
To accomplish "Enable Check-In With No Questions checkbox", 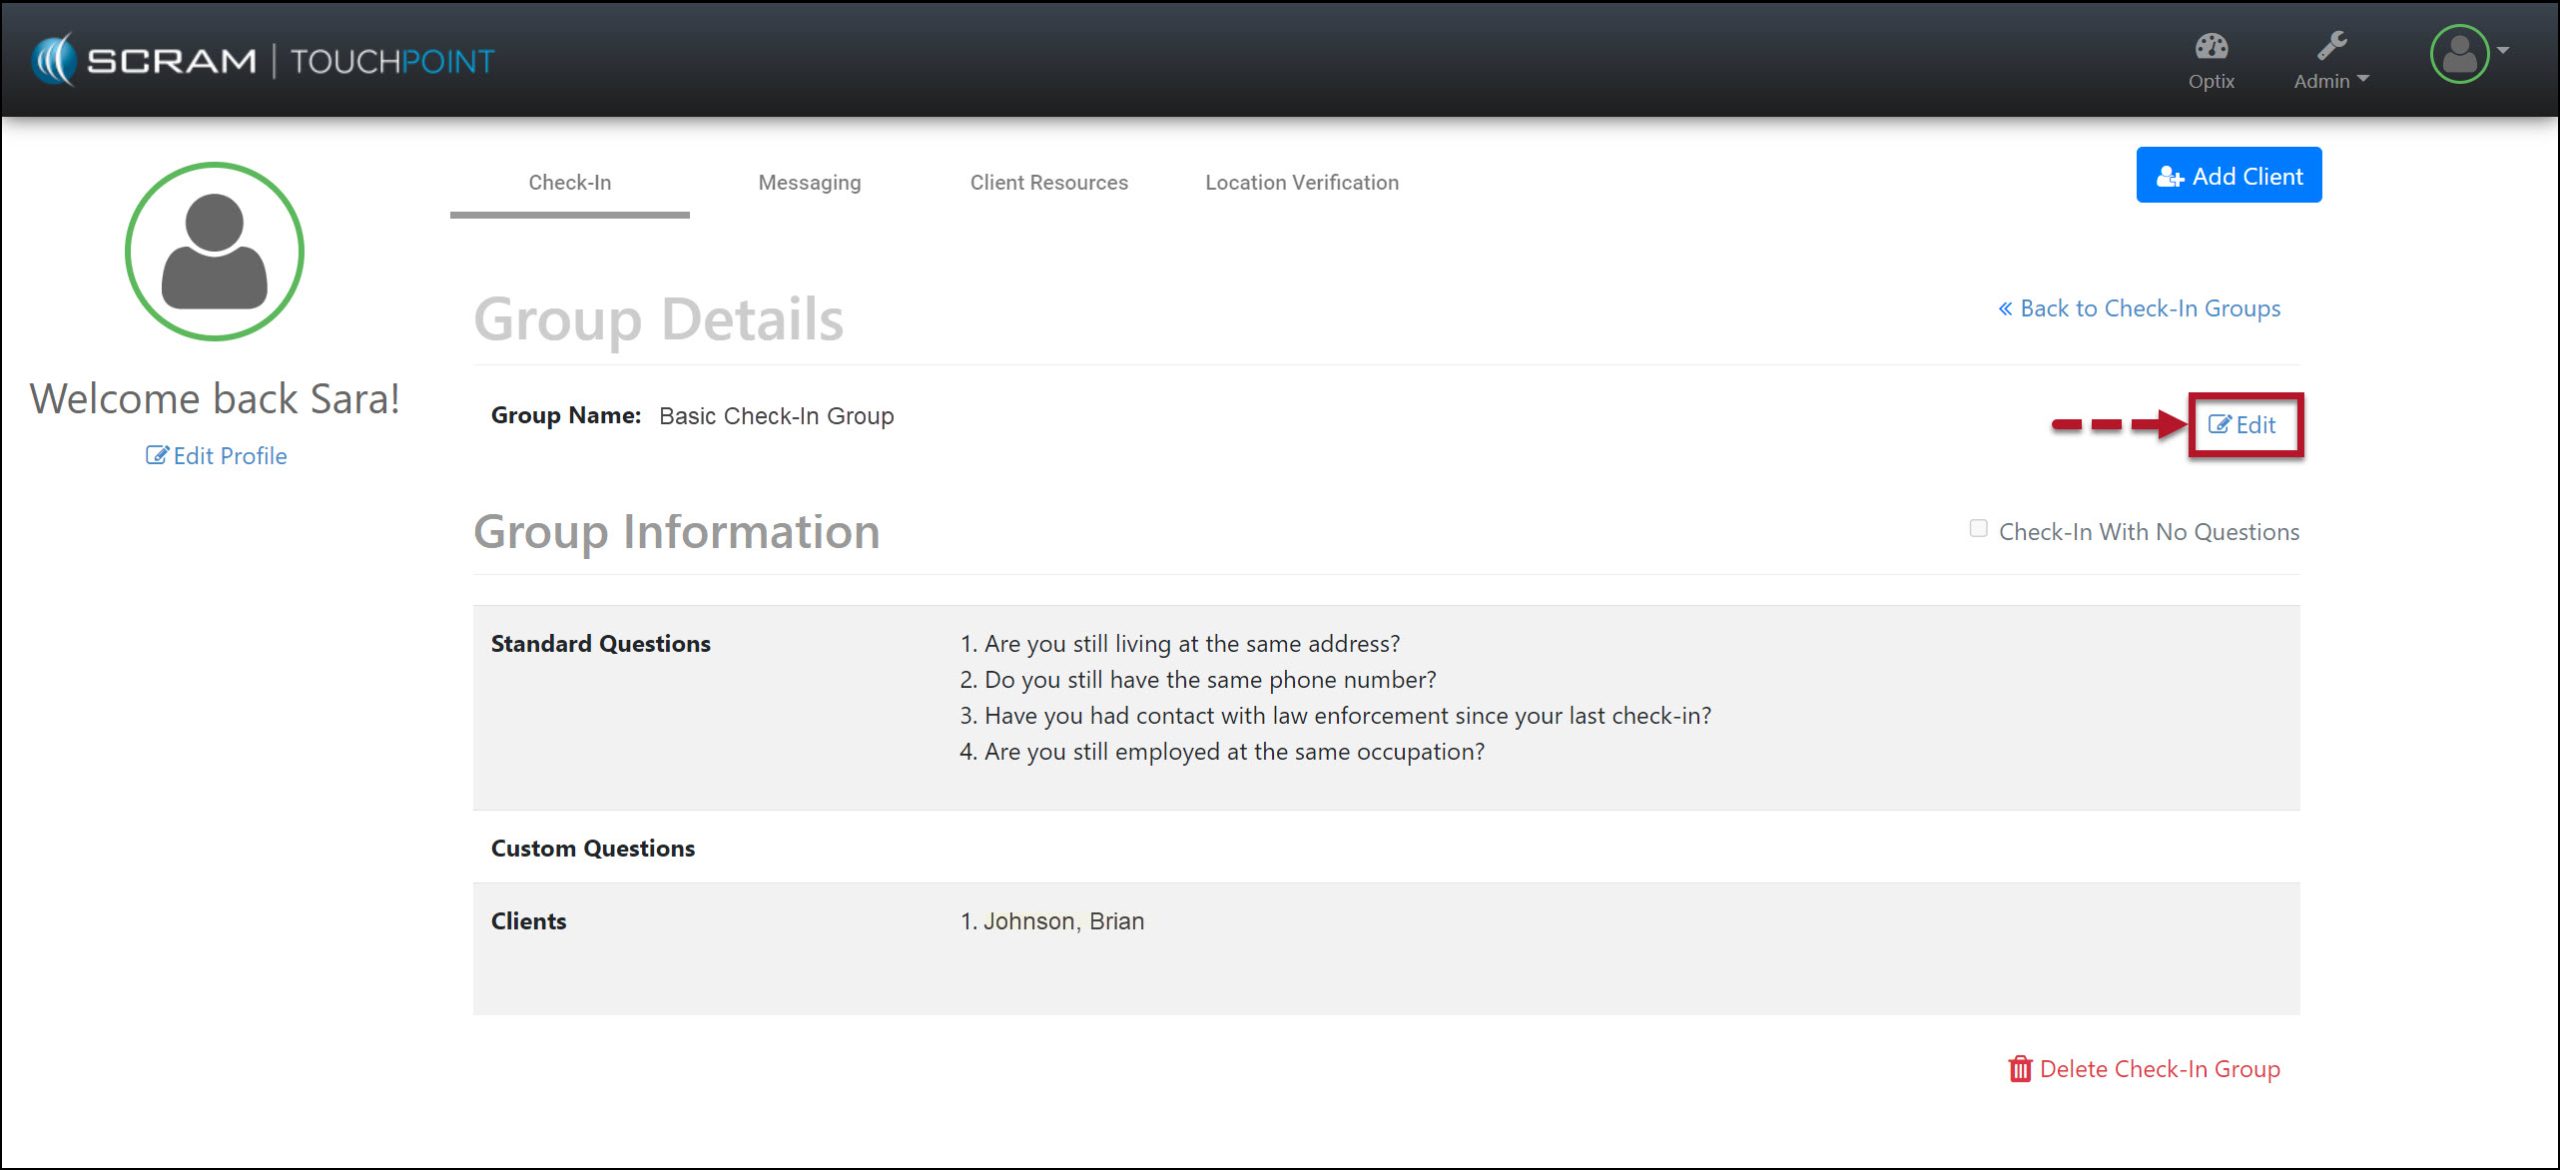I will (1978, 529).
